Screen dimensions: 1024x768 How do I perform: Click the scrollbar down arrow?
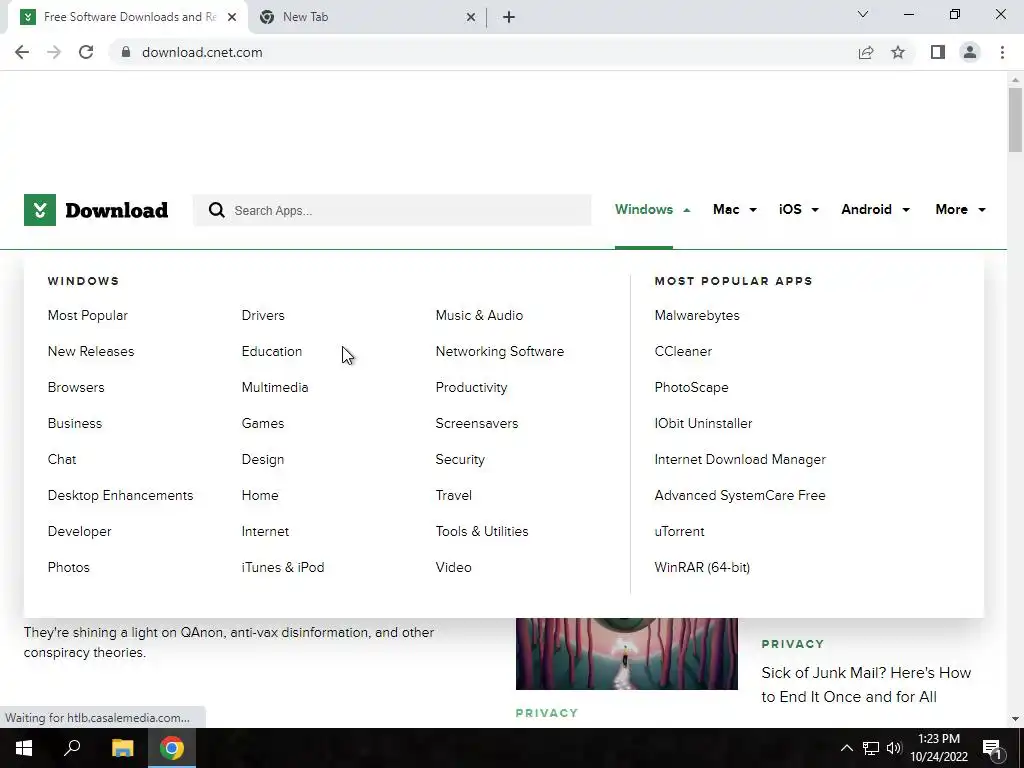pyautogui.click(x=1015, y=719)
